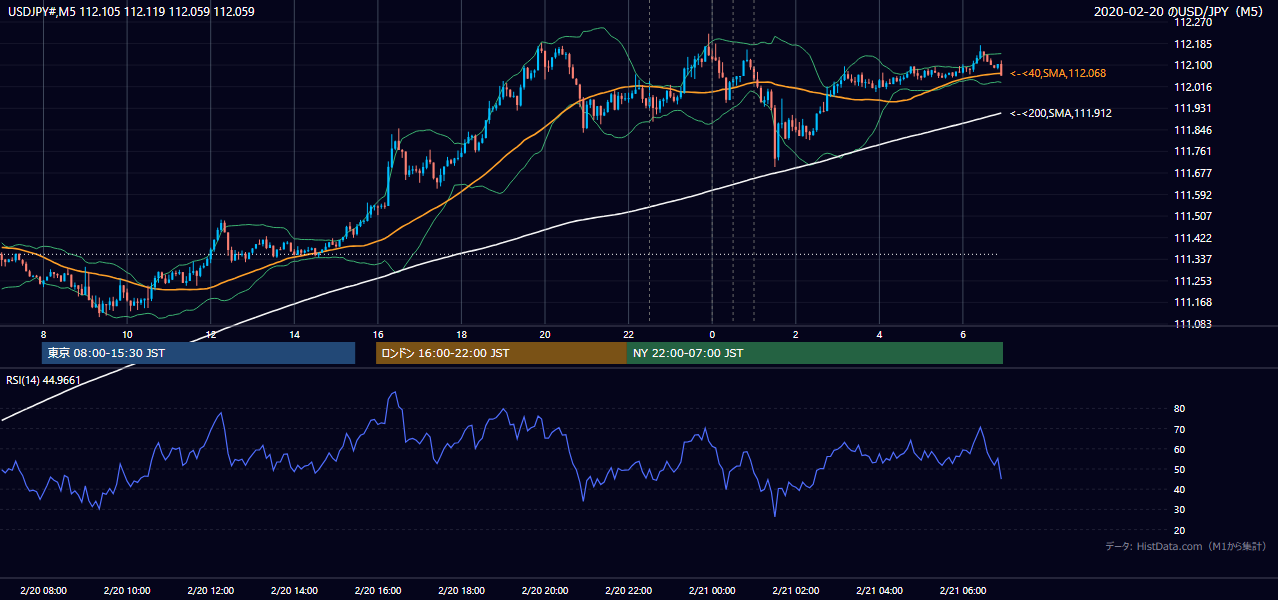Click price axis value 111.592
This screenshot has height=600, width=1278.
coord(1194,195)
